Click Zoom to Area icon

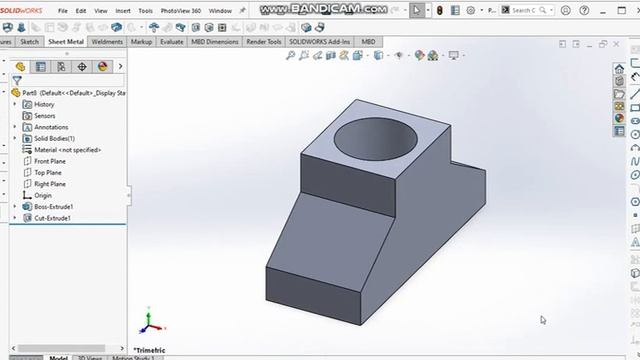click(x=304, y=55)
